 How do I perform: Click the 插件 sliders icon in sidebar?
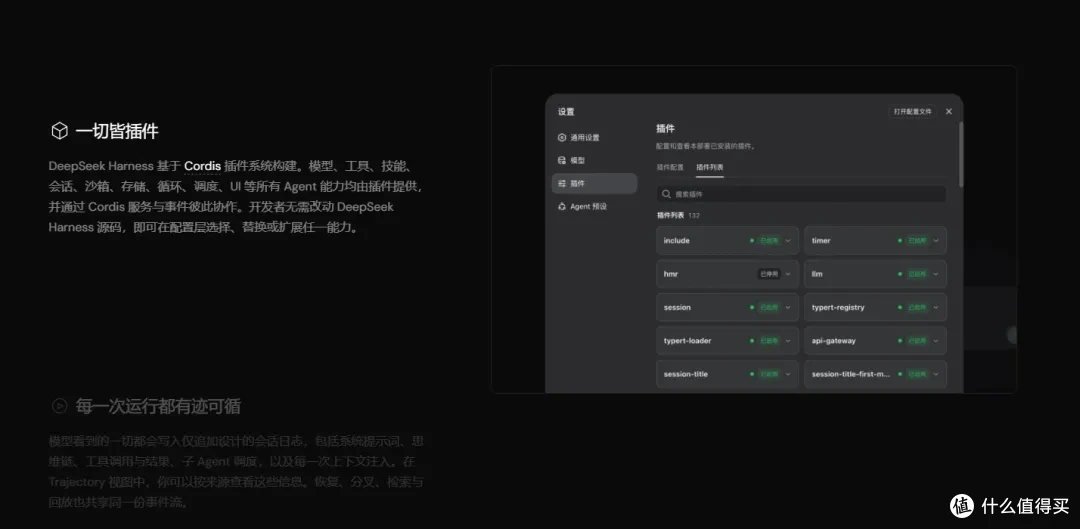562,184
